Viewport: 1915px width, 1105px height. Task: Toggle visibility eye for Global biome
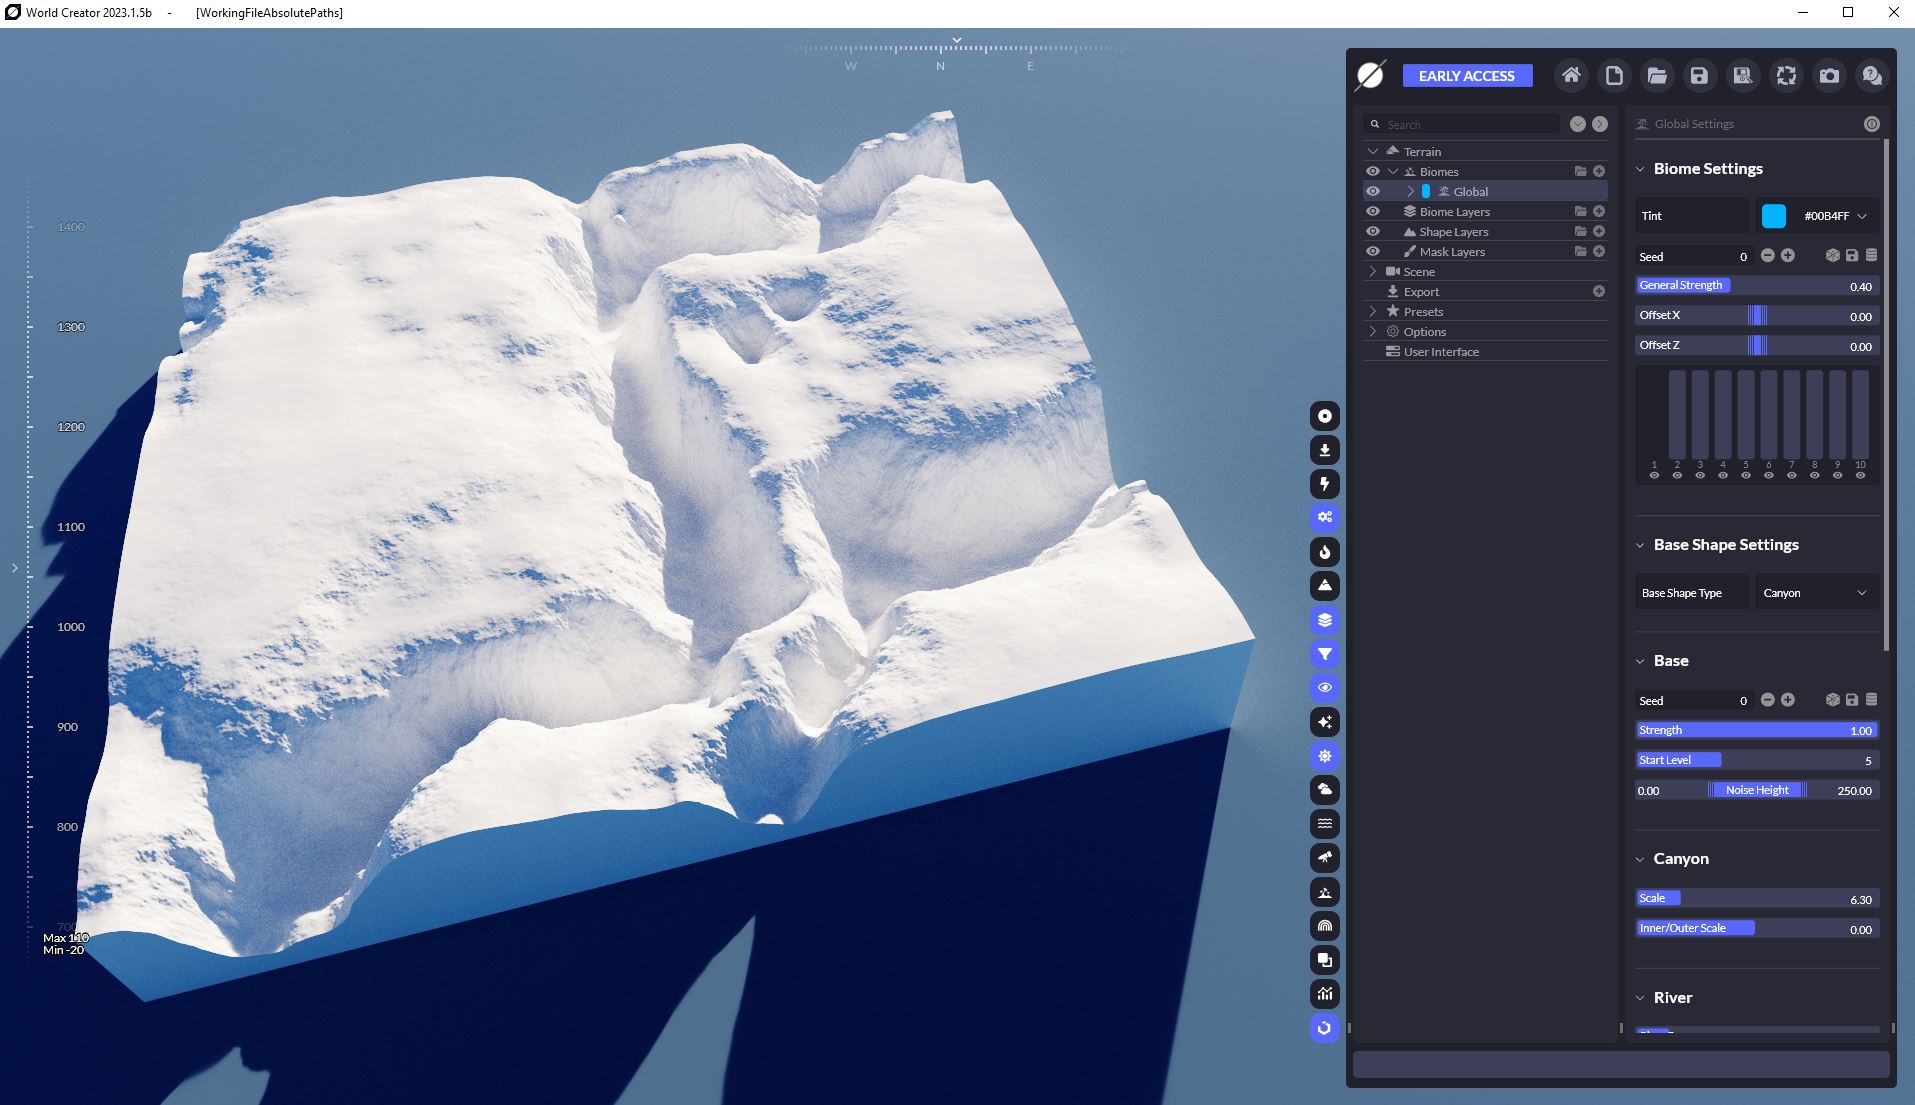(1373, 192)
